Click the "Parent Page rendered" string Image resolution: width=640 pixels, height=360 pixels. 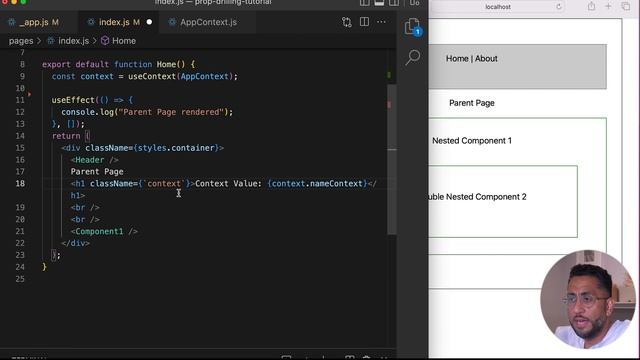point(171,112)
